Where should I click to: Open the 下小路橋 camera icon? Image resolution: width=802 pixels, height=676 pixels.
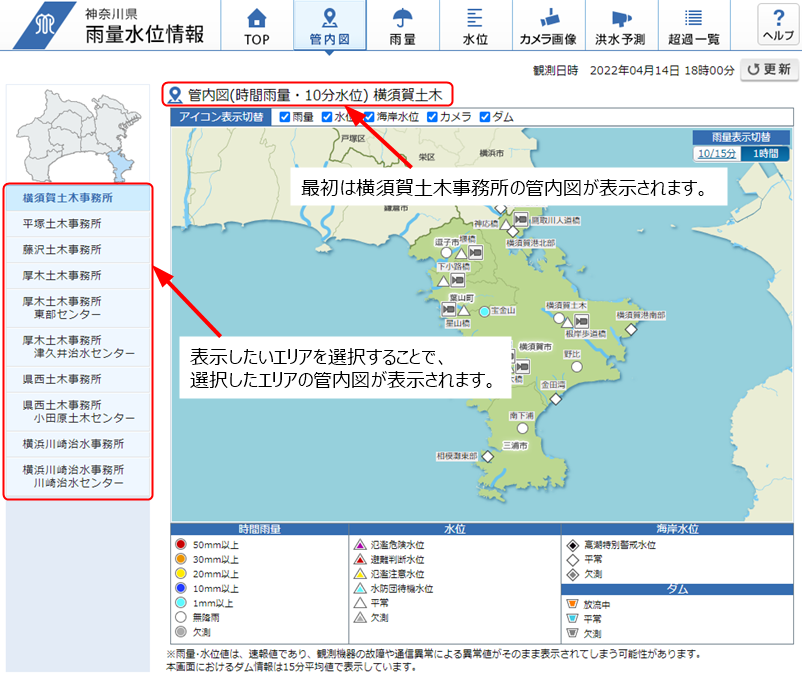coord(457,280)
